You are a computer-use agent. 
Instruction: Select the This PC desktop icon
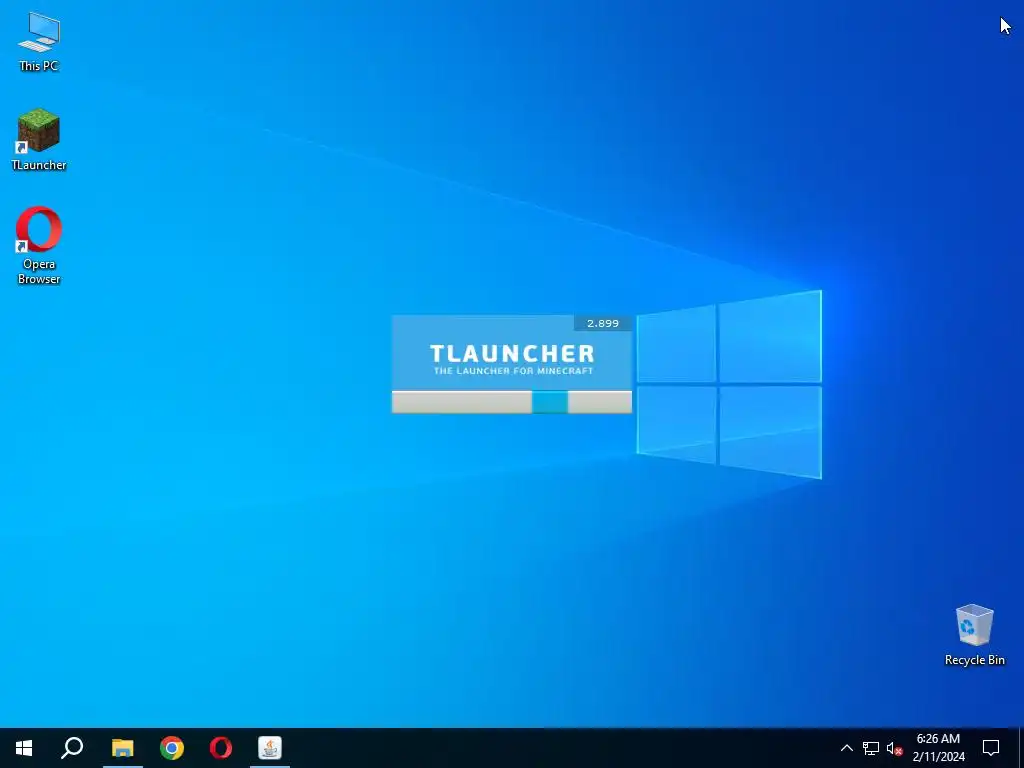point(39,42)
